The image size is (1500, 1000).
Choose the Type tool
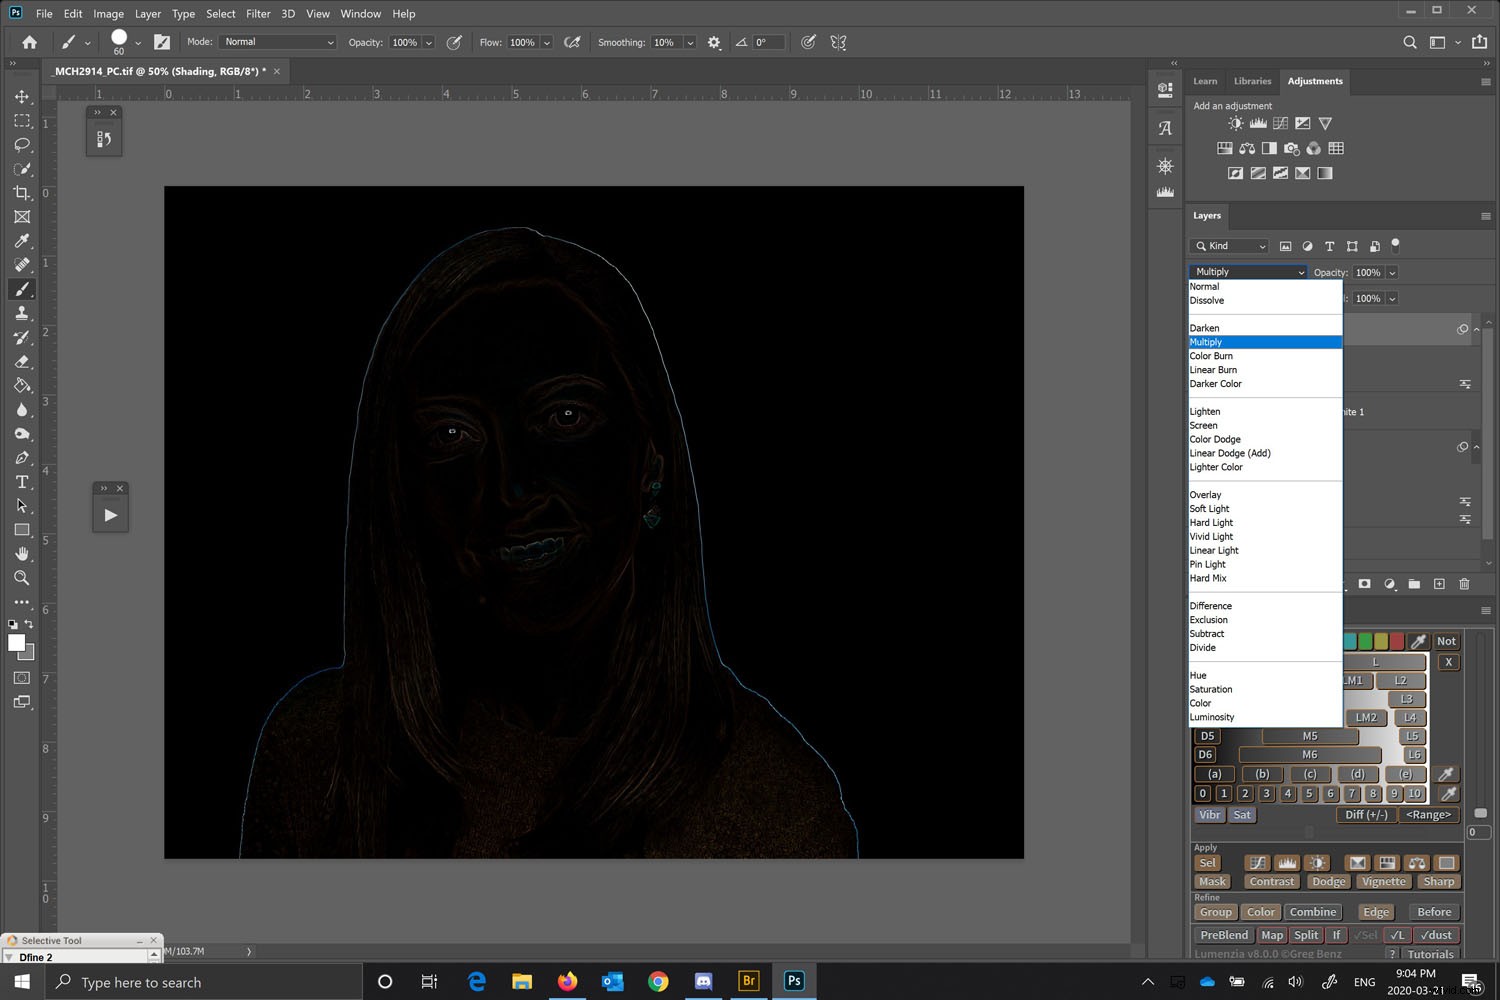tap(22, 481)
